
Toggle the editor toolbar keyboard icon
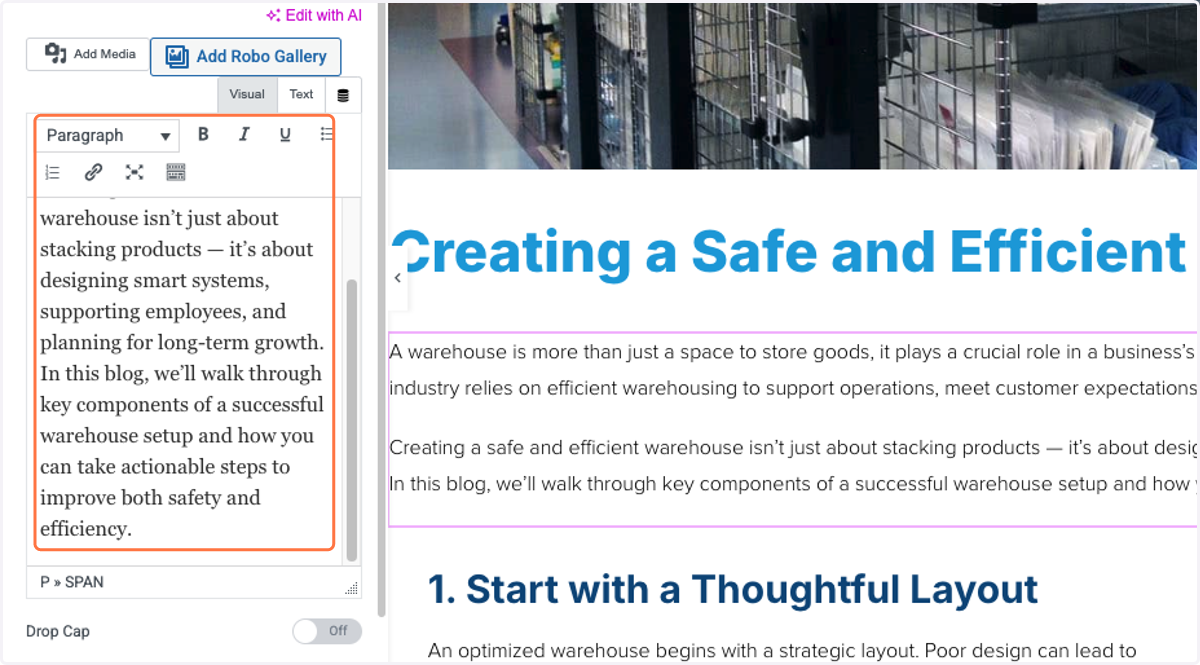point(175,172)
